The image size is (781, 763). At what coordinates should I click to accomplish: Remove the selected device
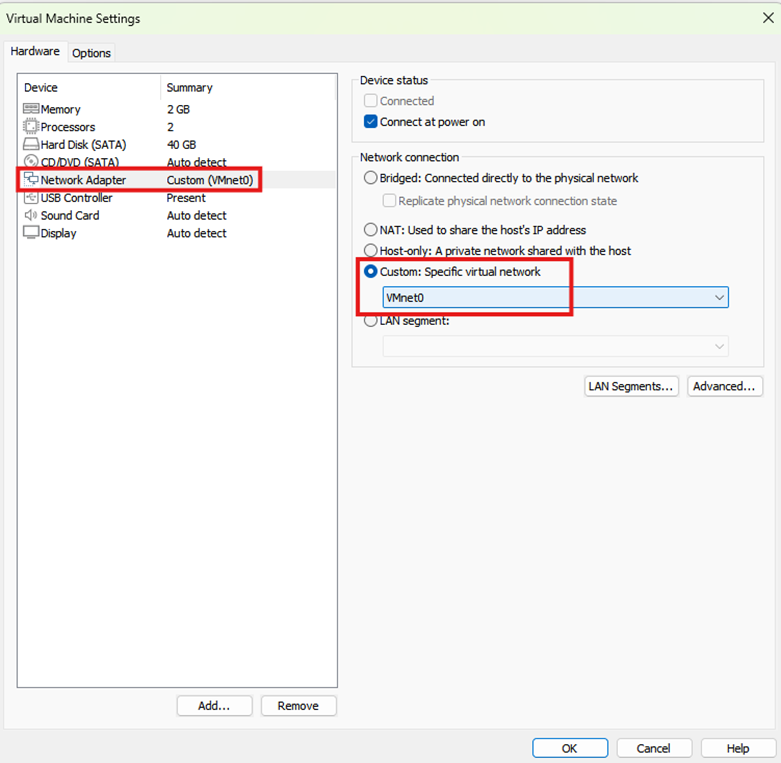[298, 706]
